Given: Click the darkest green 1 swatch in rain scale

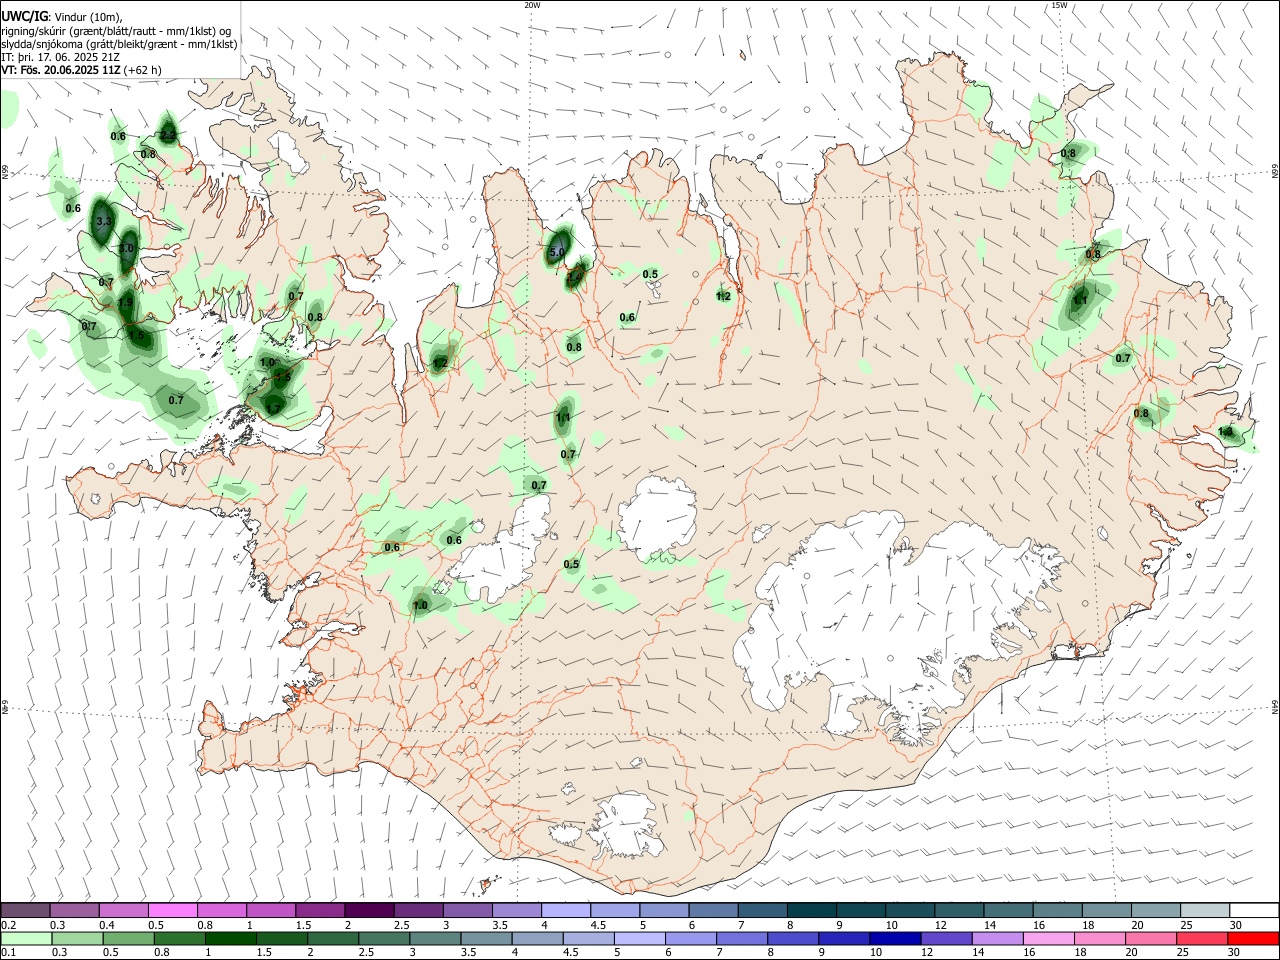Looking at the screenshot, I should (231, 939).
